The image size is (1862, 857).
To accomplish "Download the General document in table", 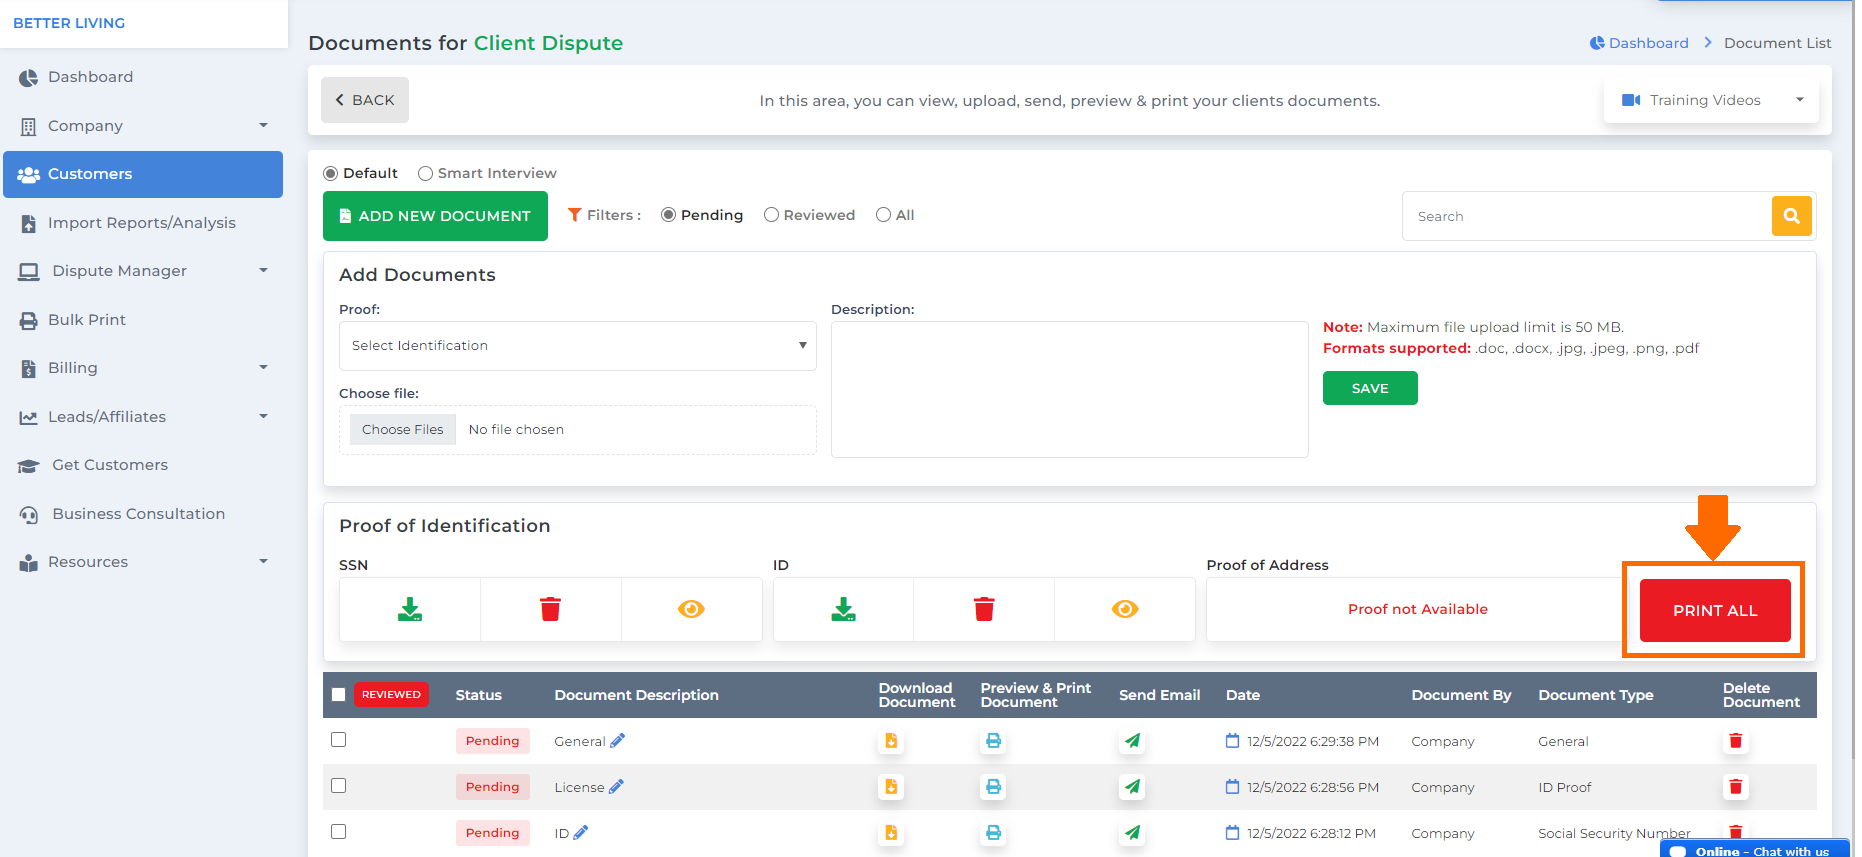I will [891, 741].
